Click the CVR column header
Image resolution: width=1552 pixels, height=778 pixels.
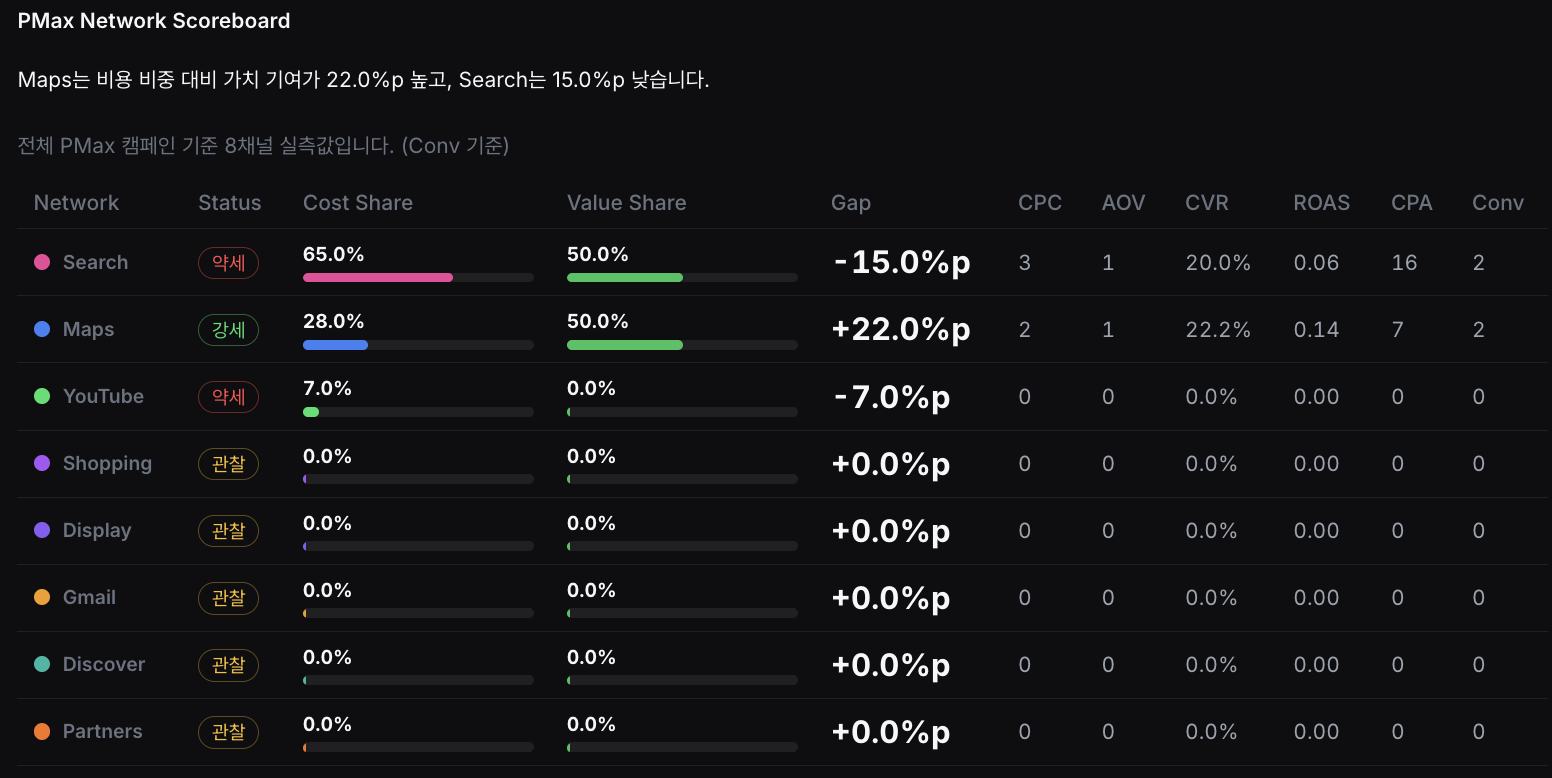[x=1207, y=203]
